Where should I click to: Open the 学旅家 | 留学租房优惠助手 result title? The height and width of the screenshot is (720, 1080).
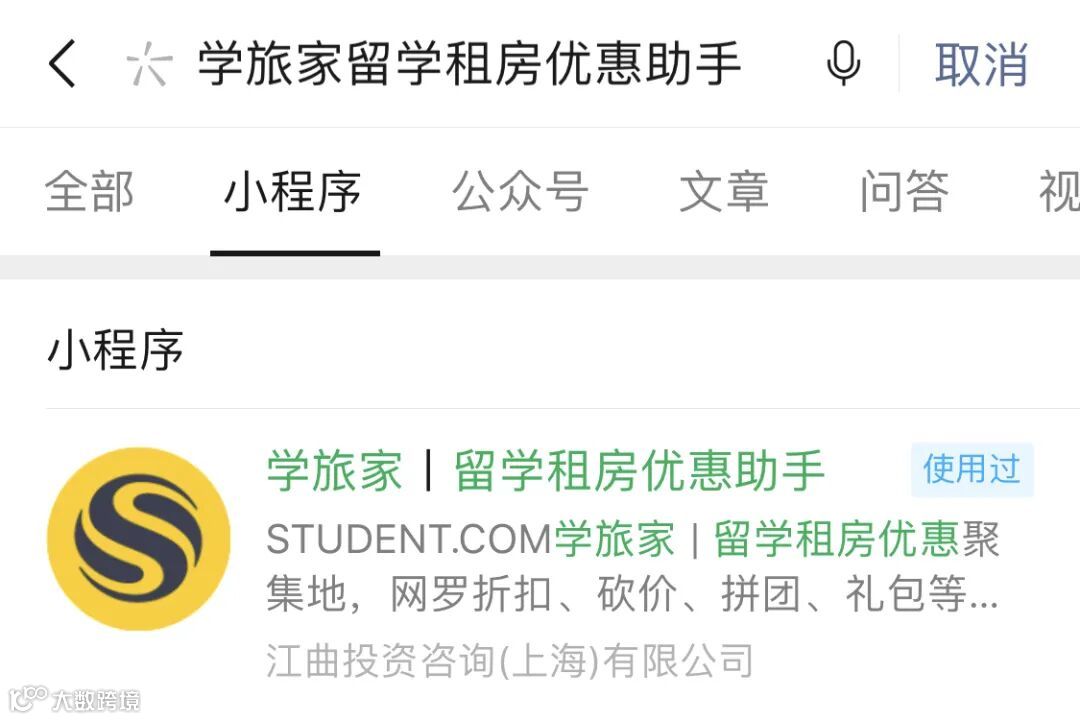pos(546,471)
